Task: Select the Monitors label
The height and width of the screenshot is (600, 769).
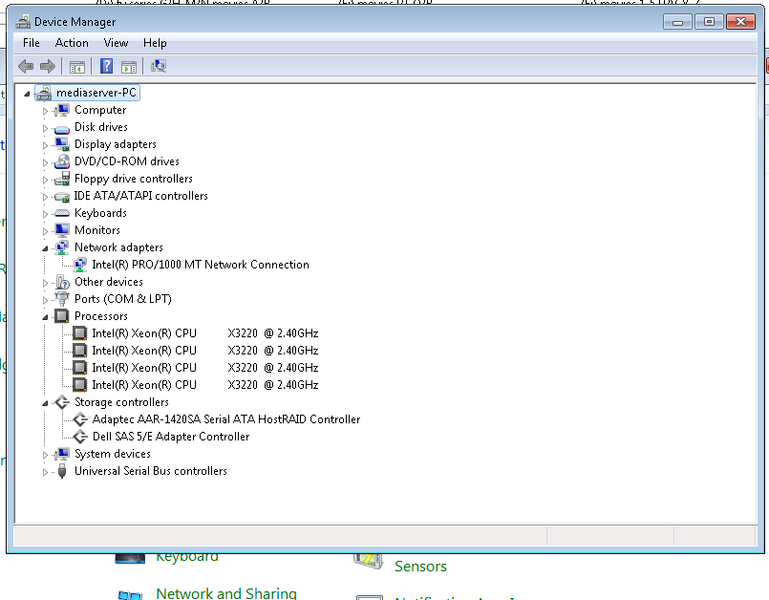Action: click(x=97, y=230)
